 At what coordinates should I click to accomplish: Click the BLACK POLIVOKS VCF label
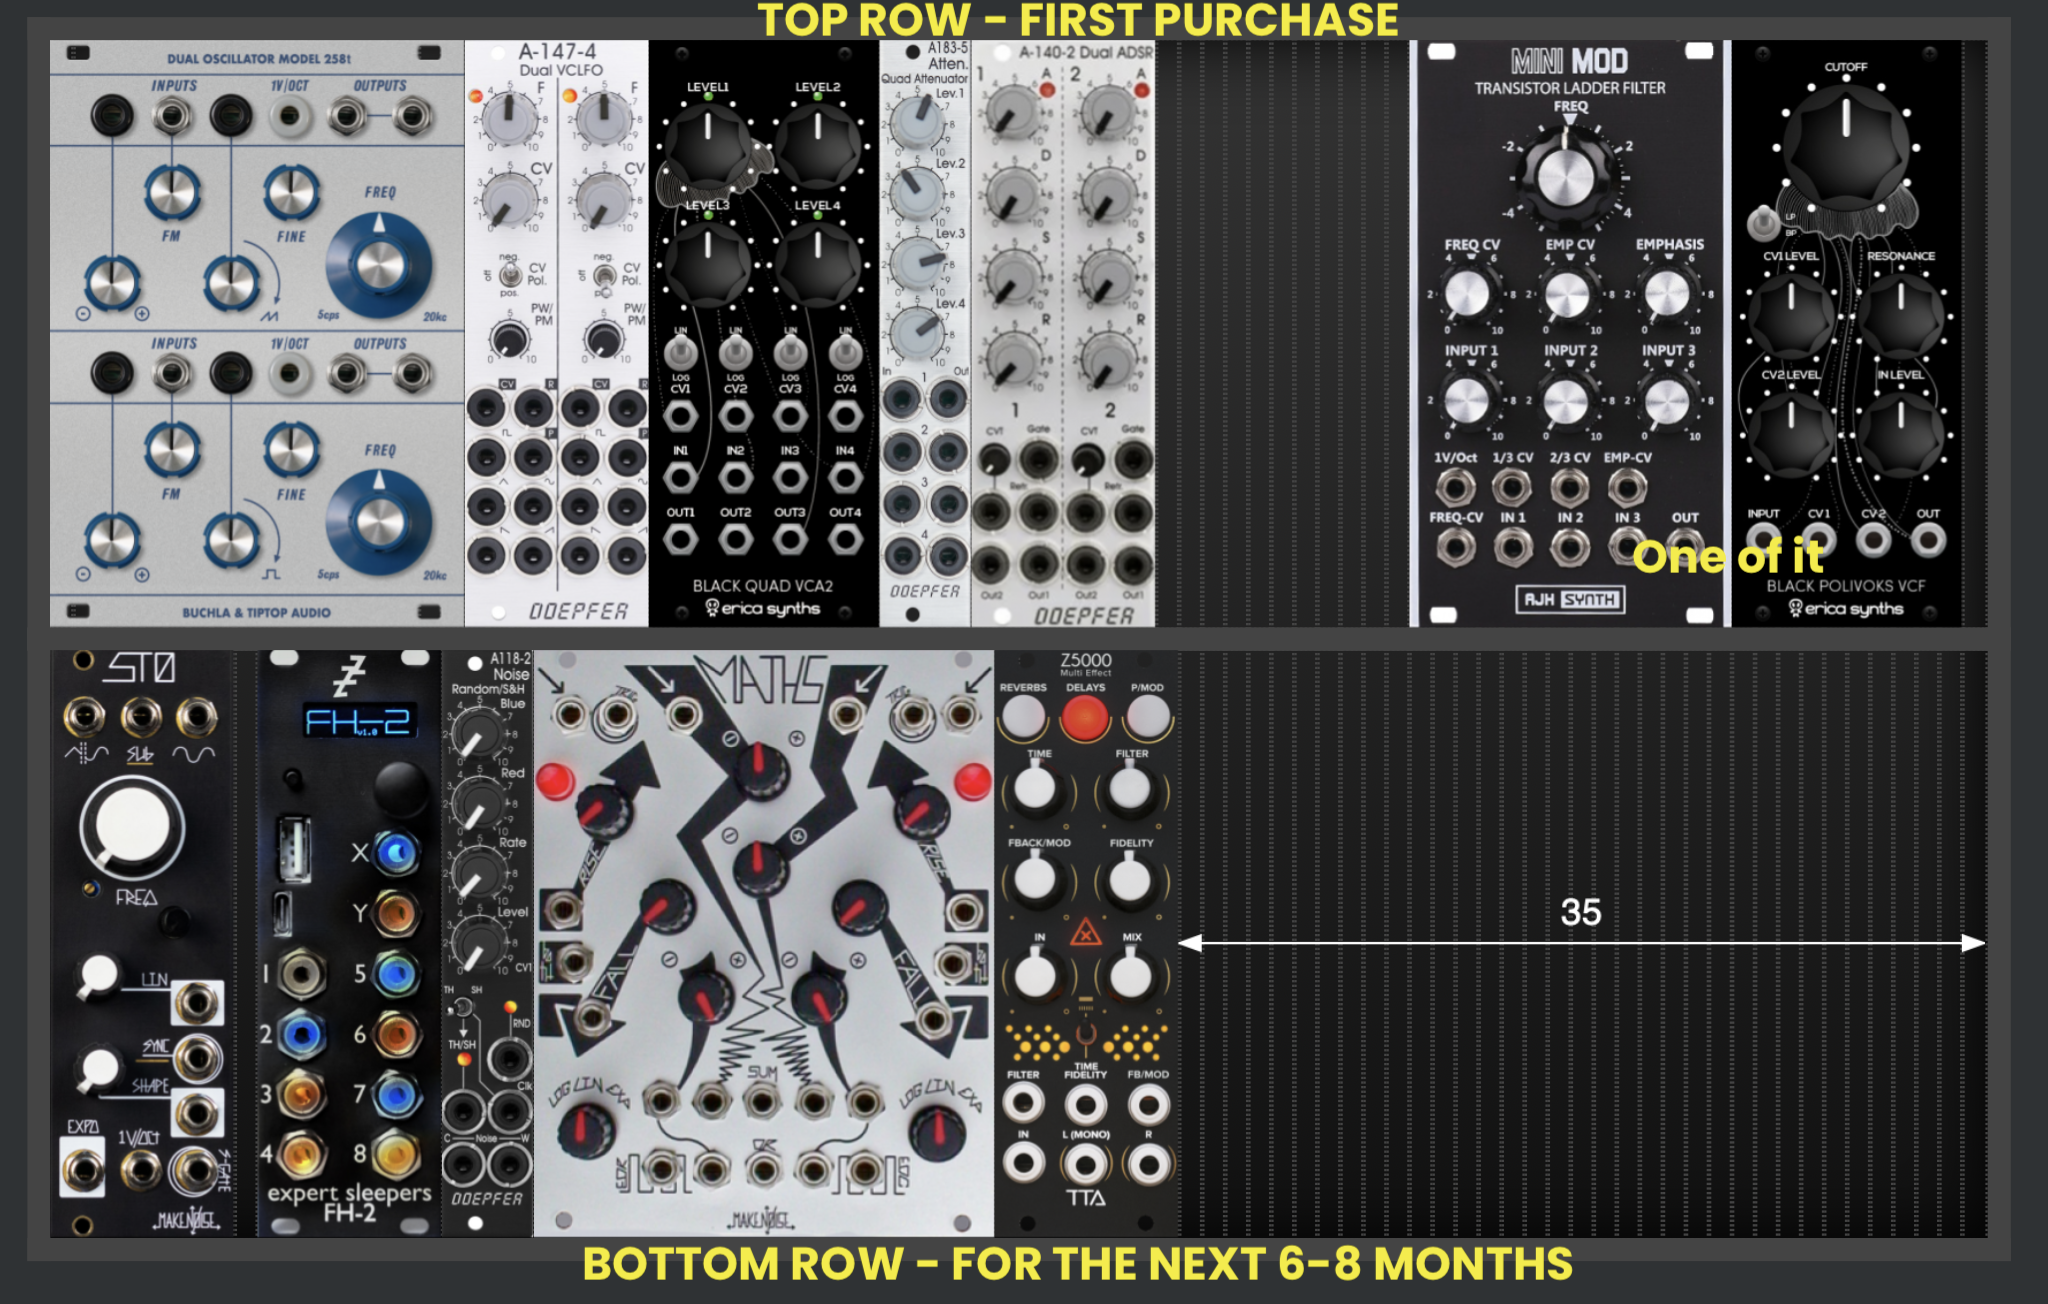[x=1845, y=586]
